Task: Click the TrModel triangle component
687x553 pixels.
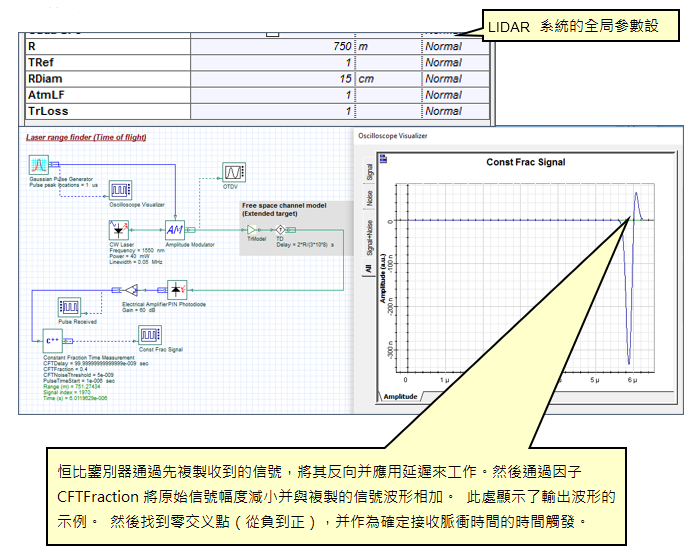Action: point(251,230)
